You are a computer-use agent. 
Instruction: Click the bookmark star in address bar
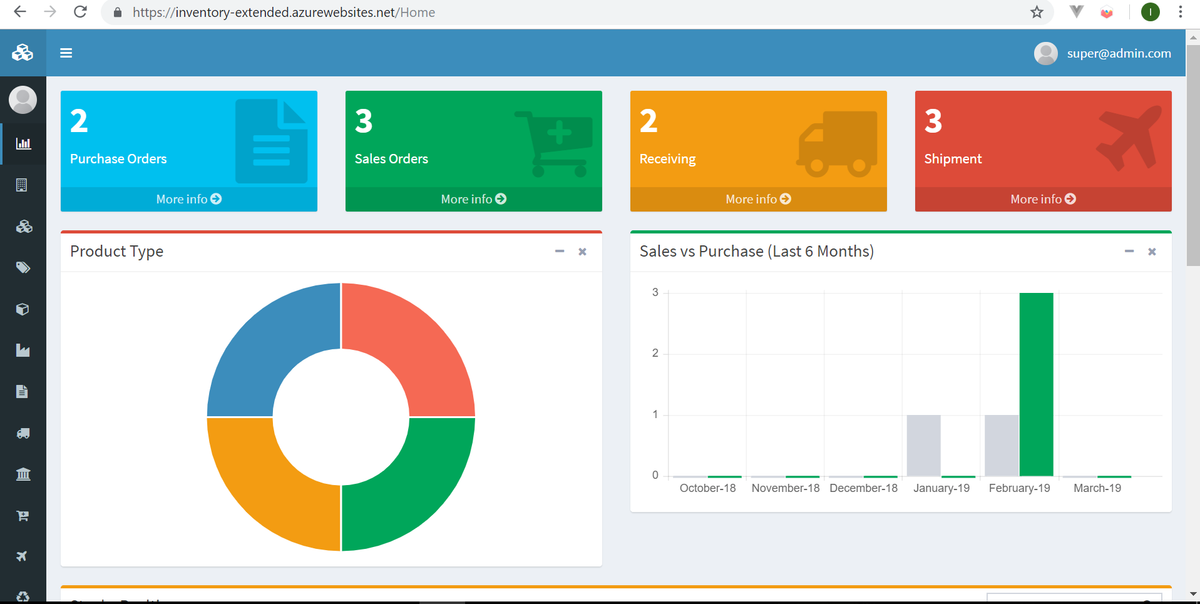tap(1037, 12)
